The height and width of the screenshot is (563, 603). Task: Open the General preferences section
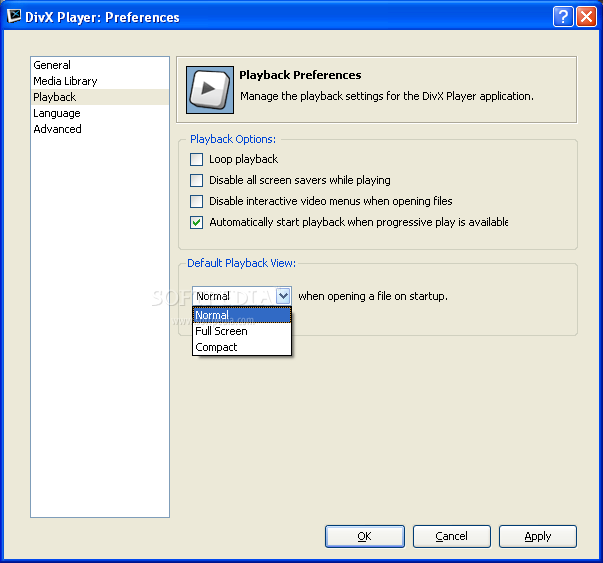coord(100,65)
